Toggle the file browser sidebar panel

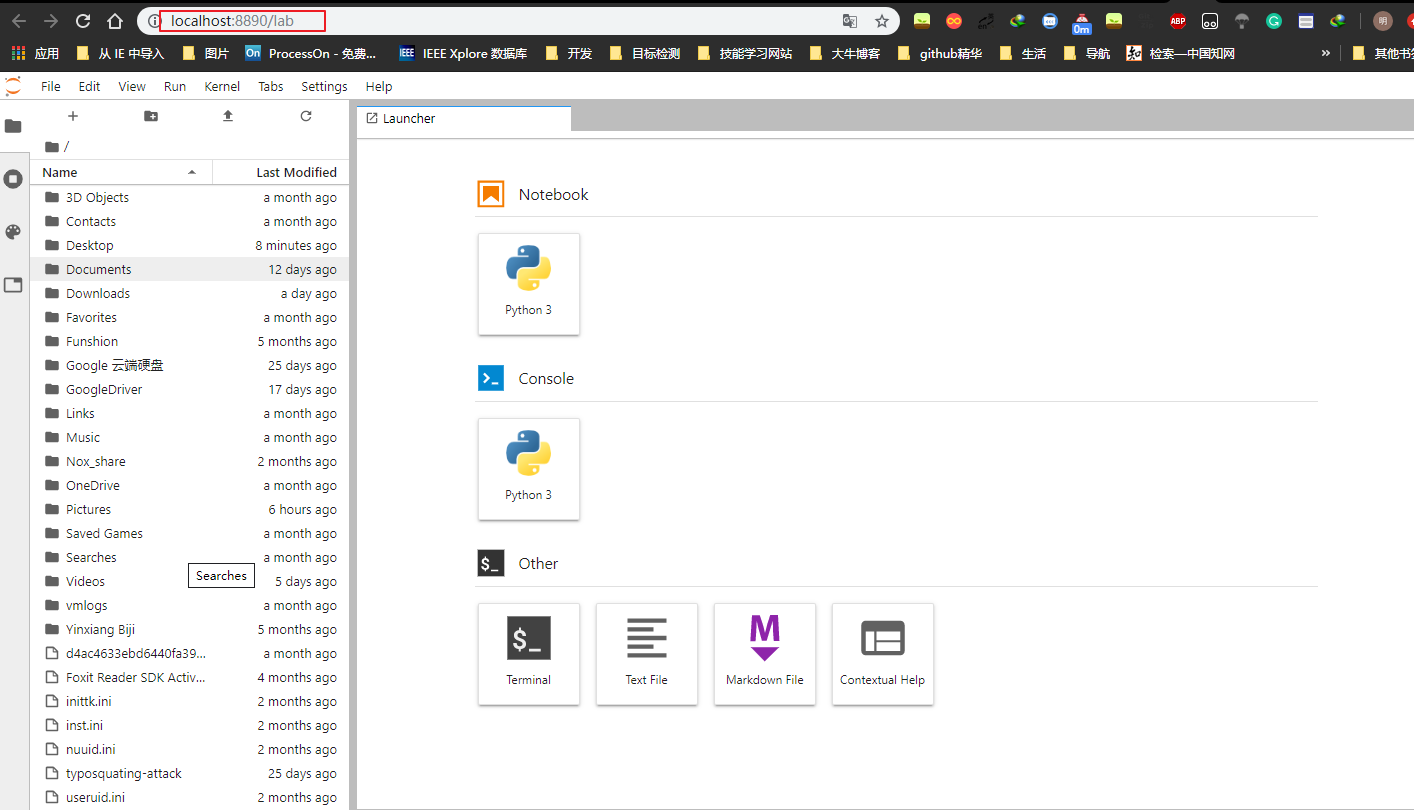tap(13, 127)
